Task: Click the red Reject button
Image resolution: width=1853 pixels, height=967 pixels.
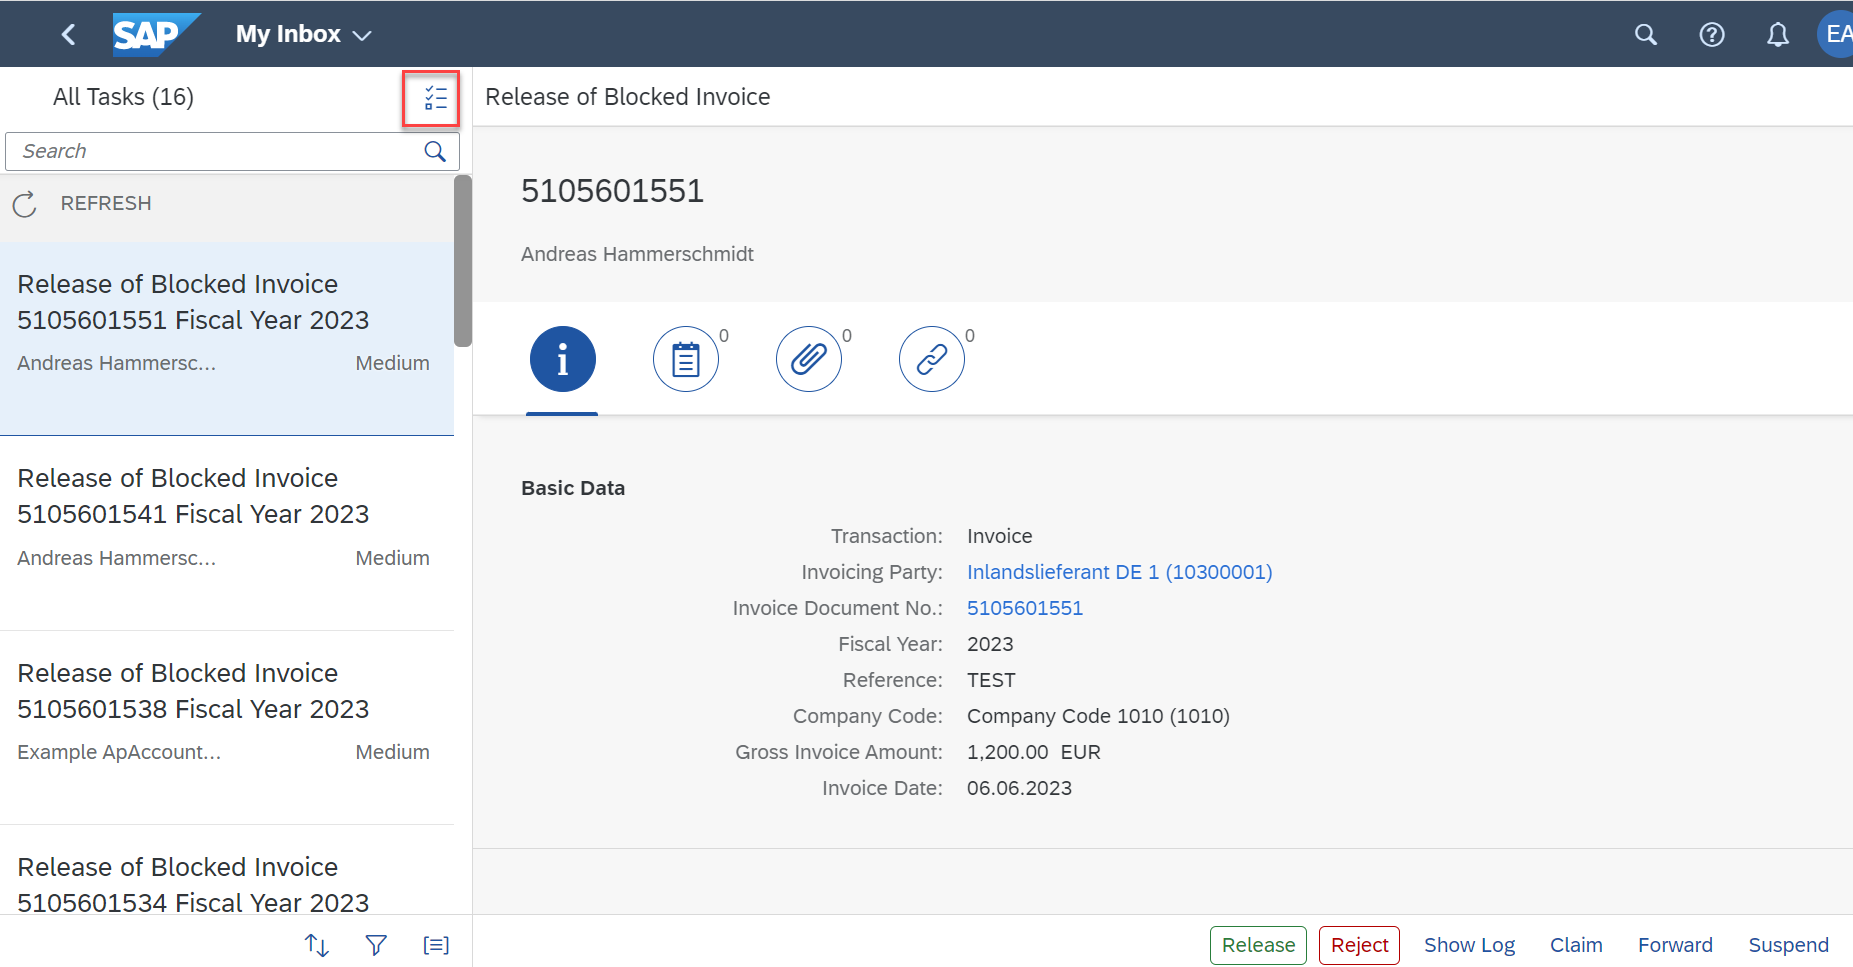Action: pos(1359,945)
